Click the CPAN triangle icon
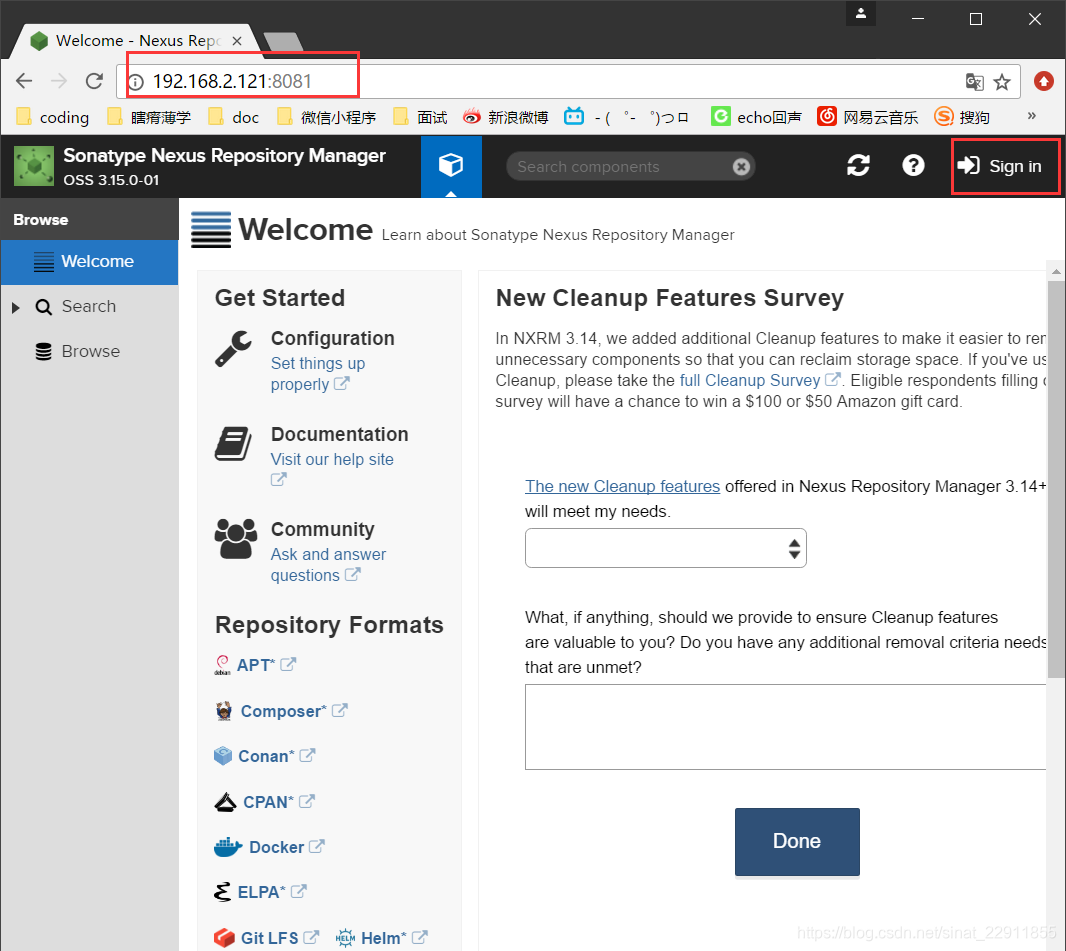The height and width of the screenshot is (951, 1066). tap(225, 802)
